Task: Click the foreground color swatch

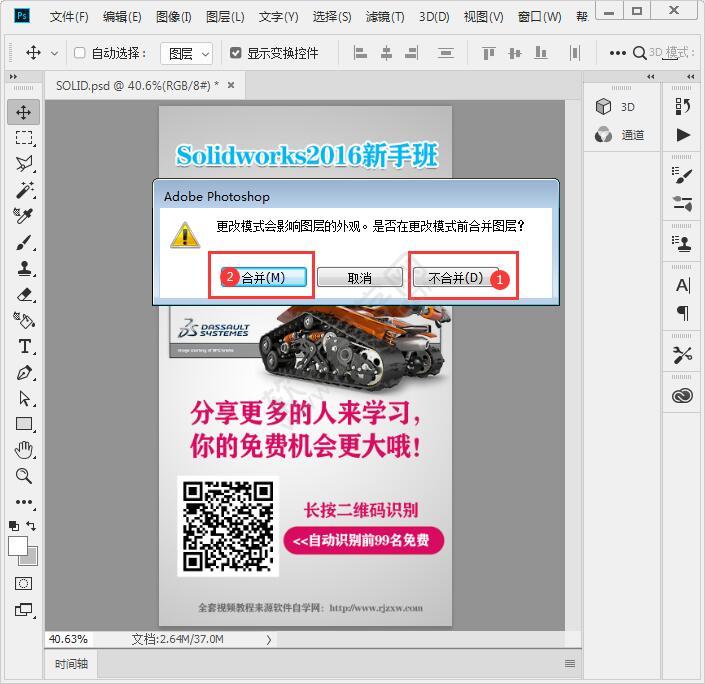Action: (18, 545)
